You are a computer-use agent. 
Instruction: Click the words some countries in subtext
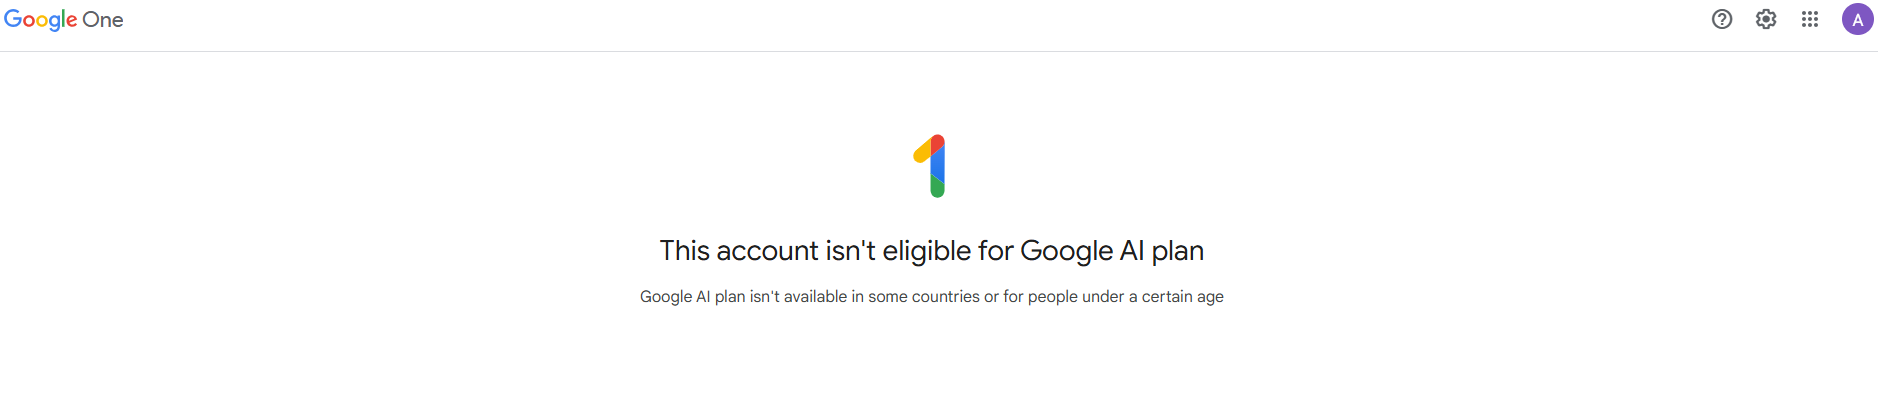[924, 297]
